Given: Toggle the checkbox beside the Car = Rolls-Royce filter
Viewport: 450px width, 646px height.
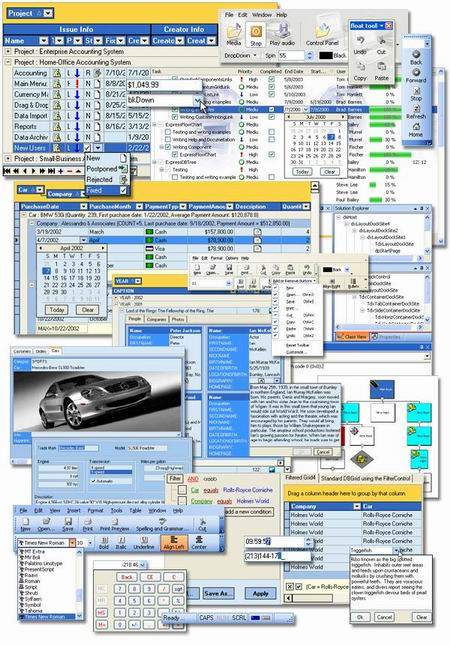Looking at the screenshot, I should point(299,586).
